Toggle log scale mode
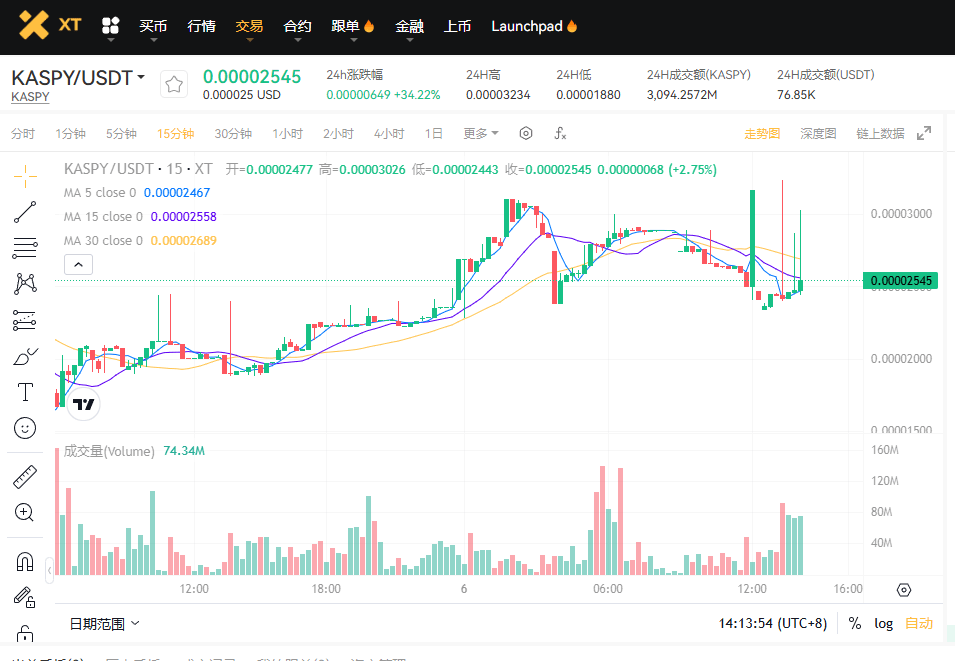The image size is (955, 661). [884, 623]
